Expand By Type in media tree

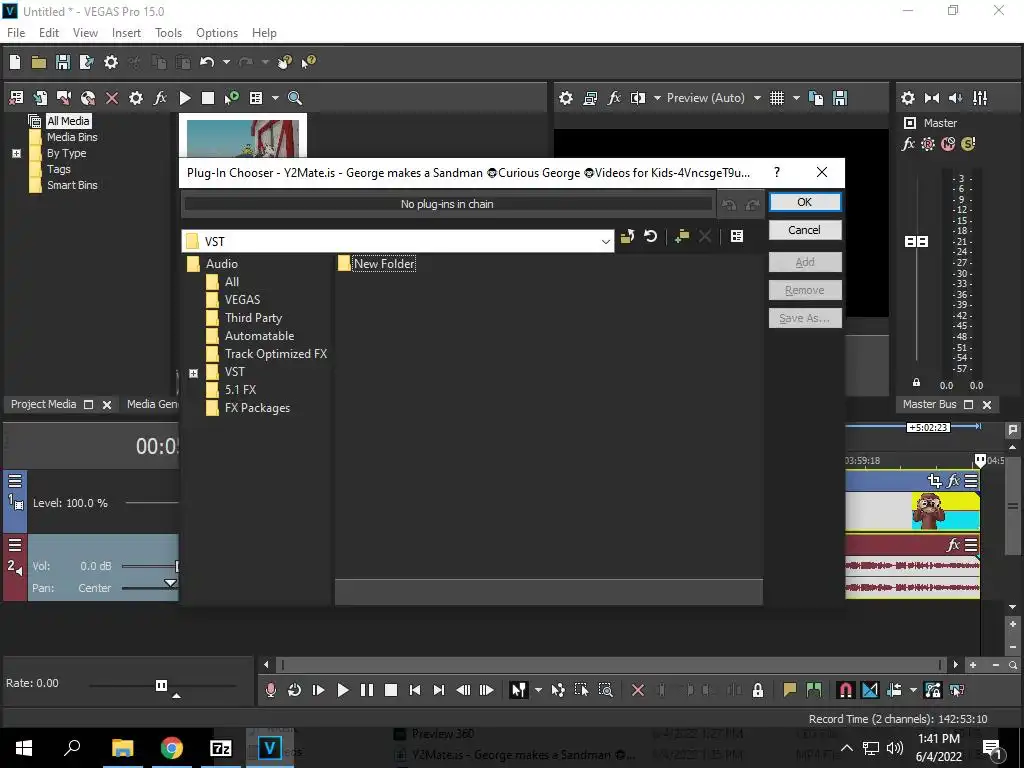pos(16,153)
